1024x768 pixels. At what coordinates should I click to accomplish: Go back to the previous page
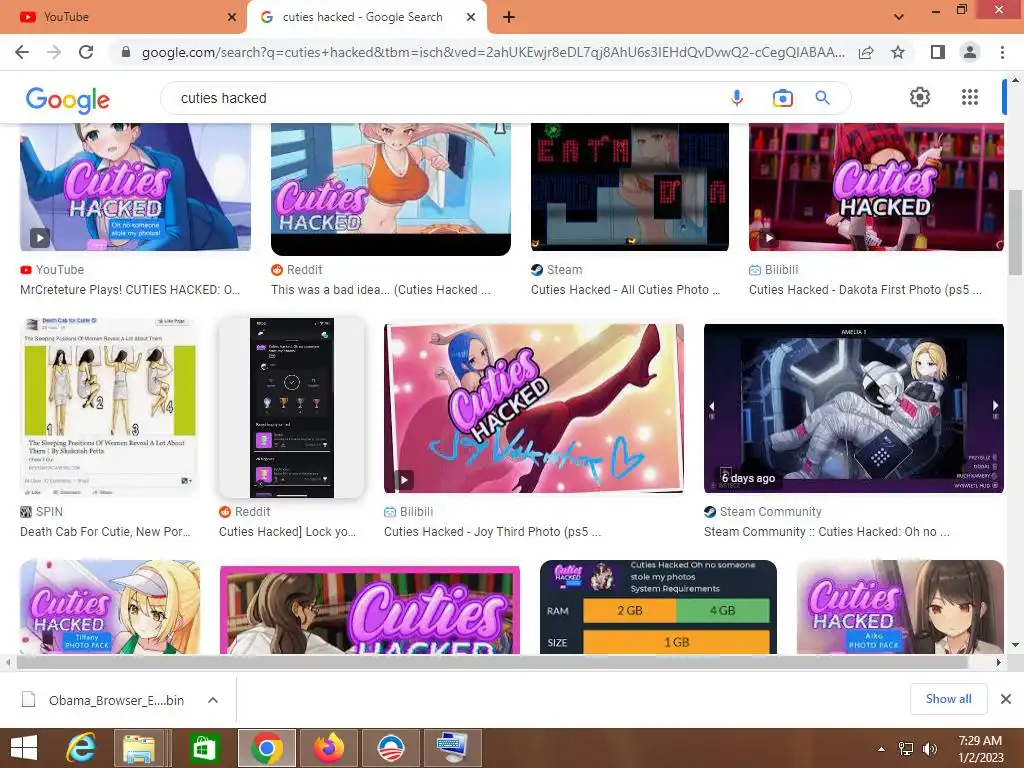pyautogui.click(x=22, y=52)
